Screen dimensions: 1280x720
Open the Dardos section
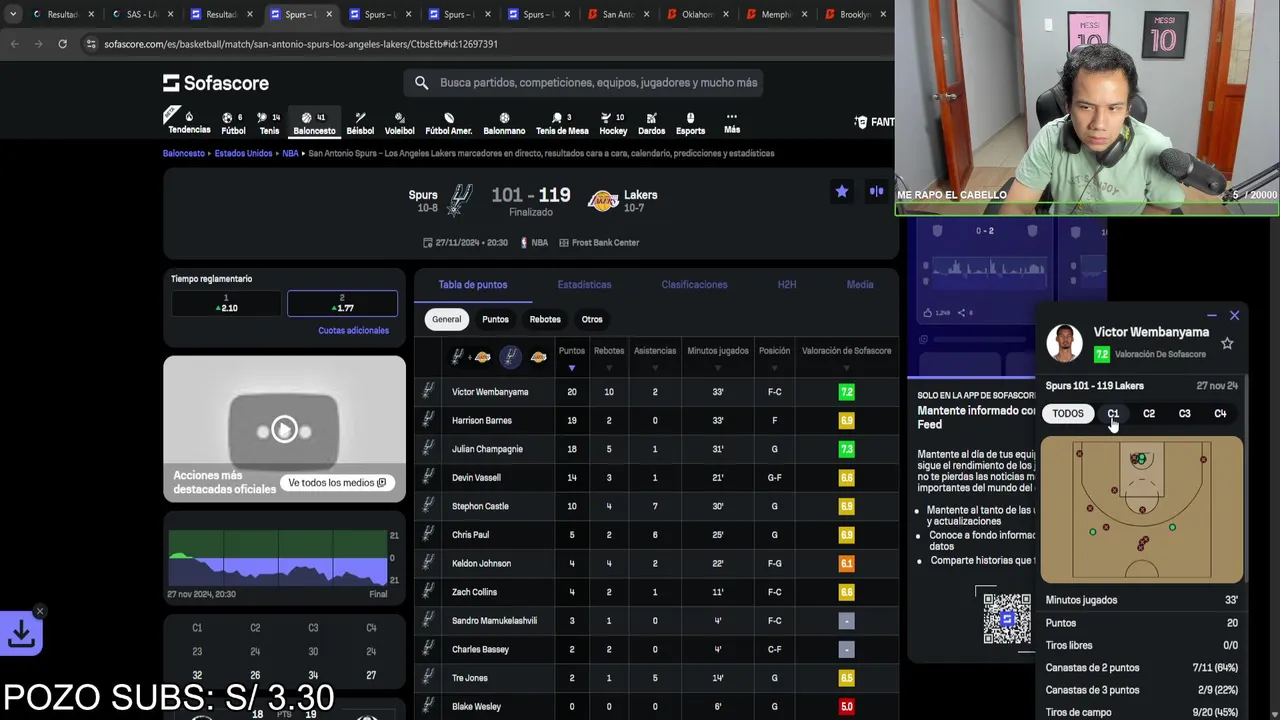coord(651,123)
